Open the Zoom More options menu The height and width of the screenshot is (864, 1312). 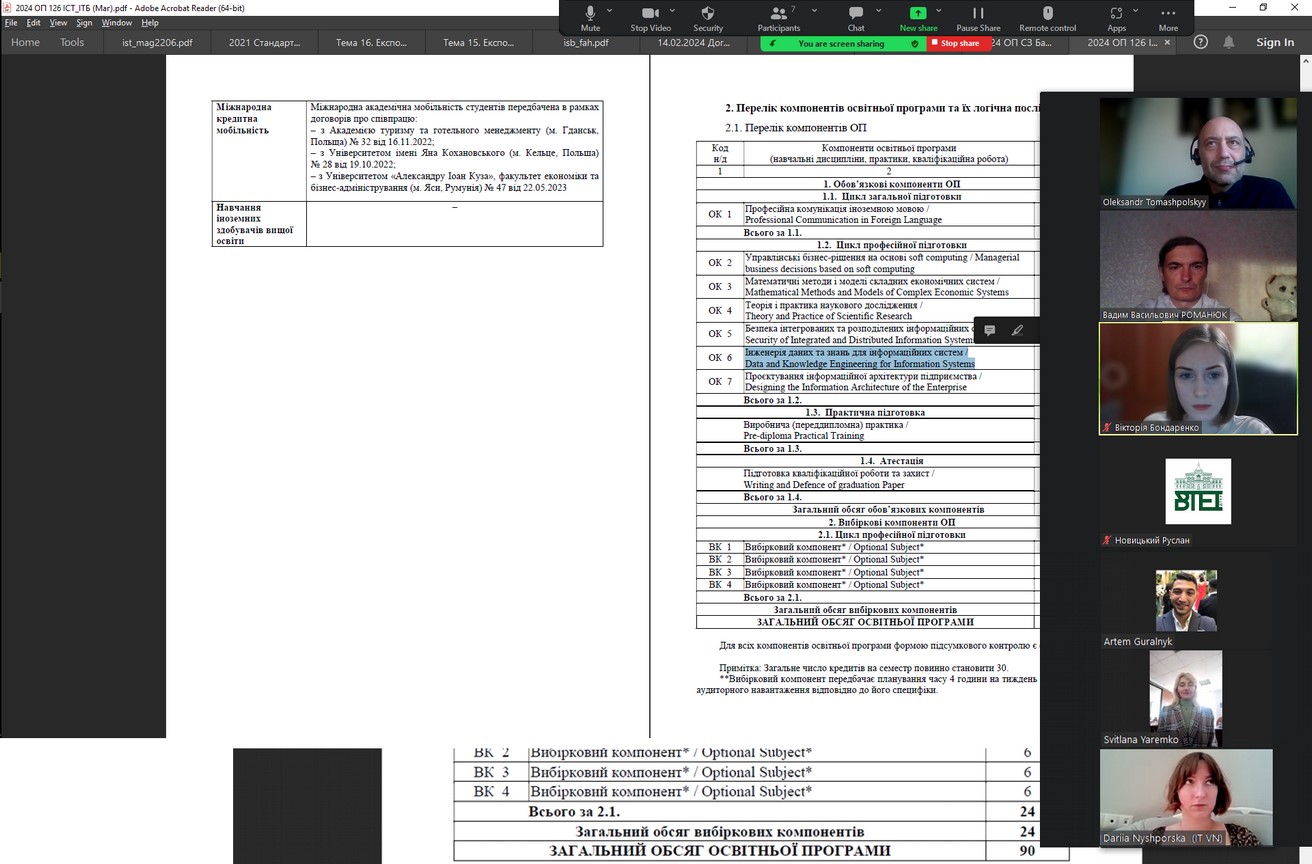click(1168, 14)
